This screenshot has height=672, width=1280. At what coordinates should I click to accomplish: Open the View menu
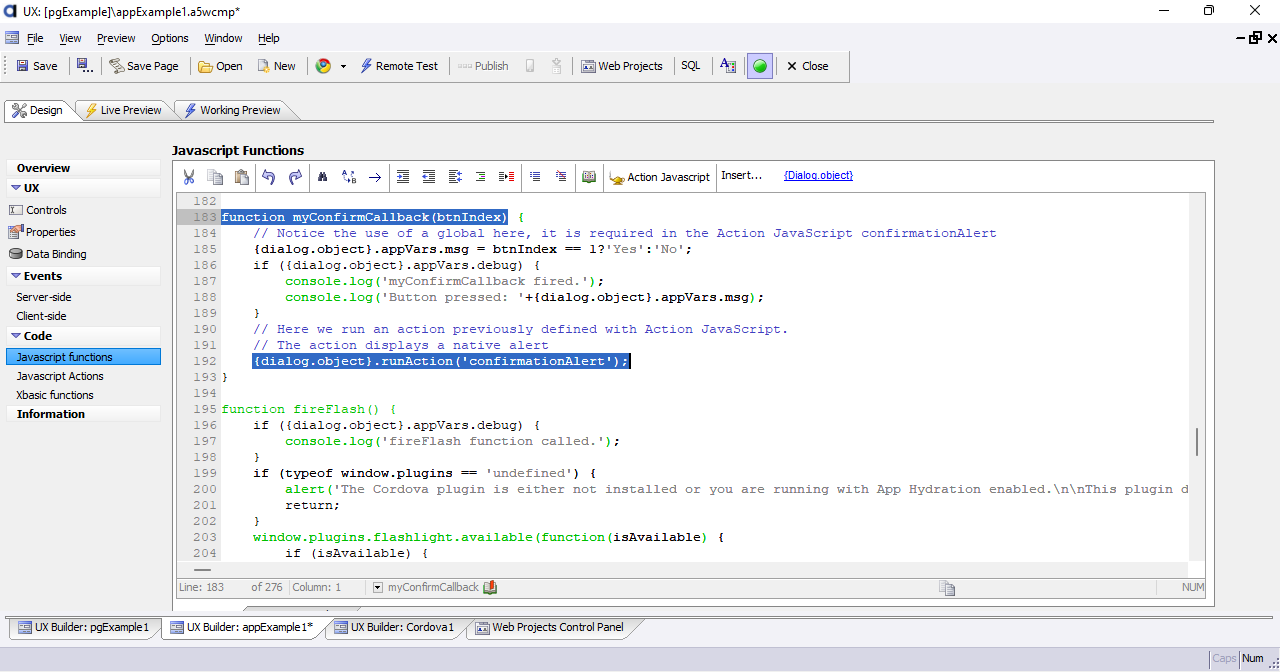tap(70, 38)
